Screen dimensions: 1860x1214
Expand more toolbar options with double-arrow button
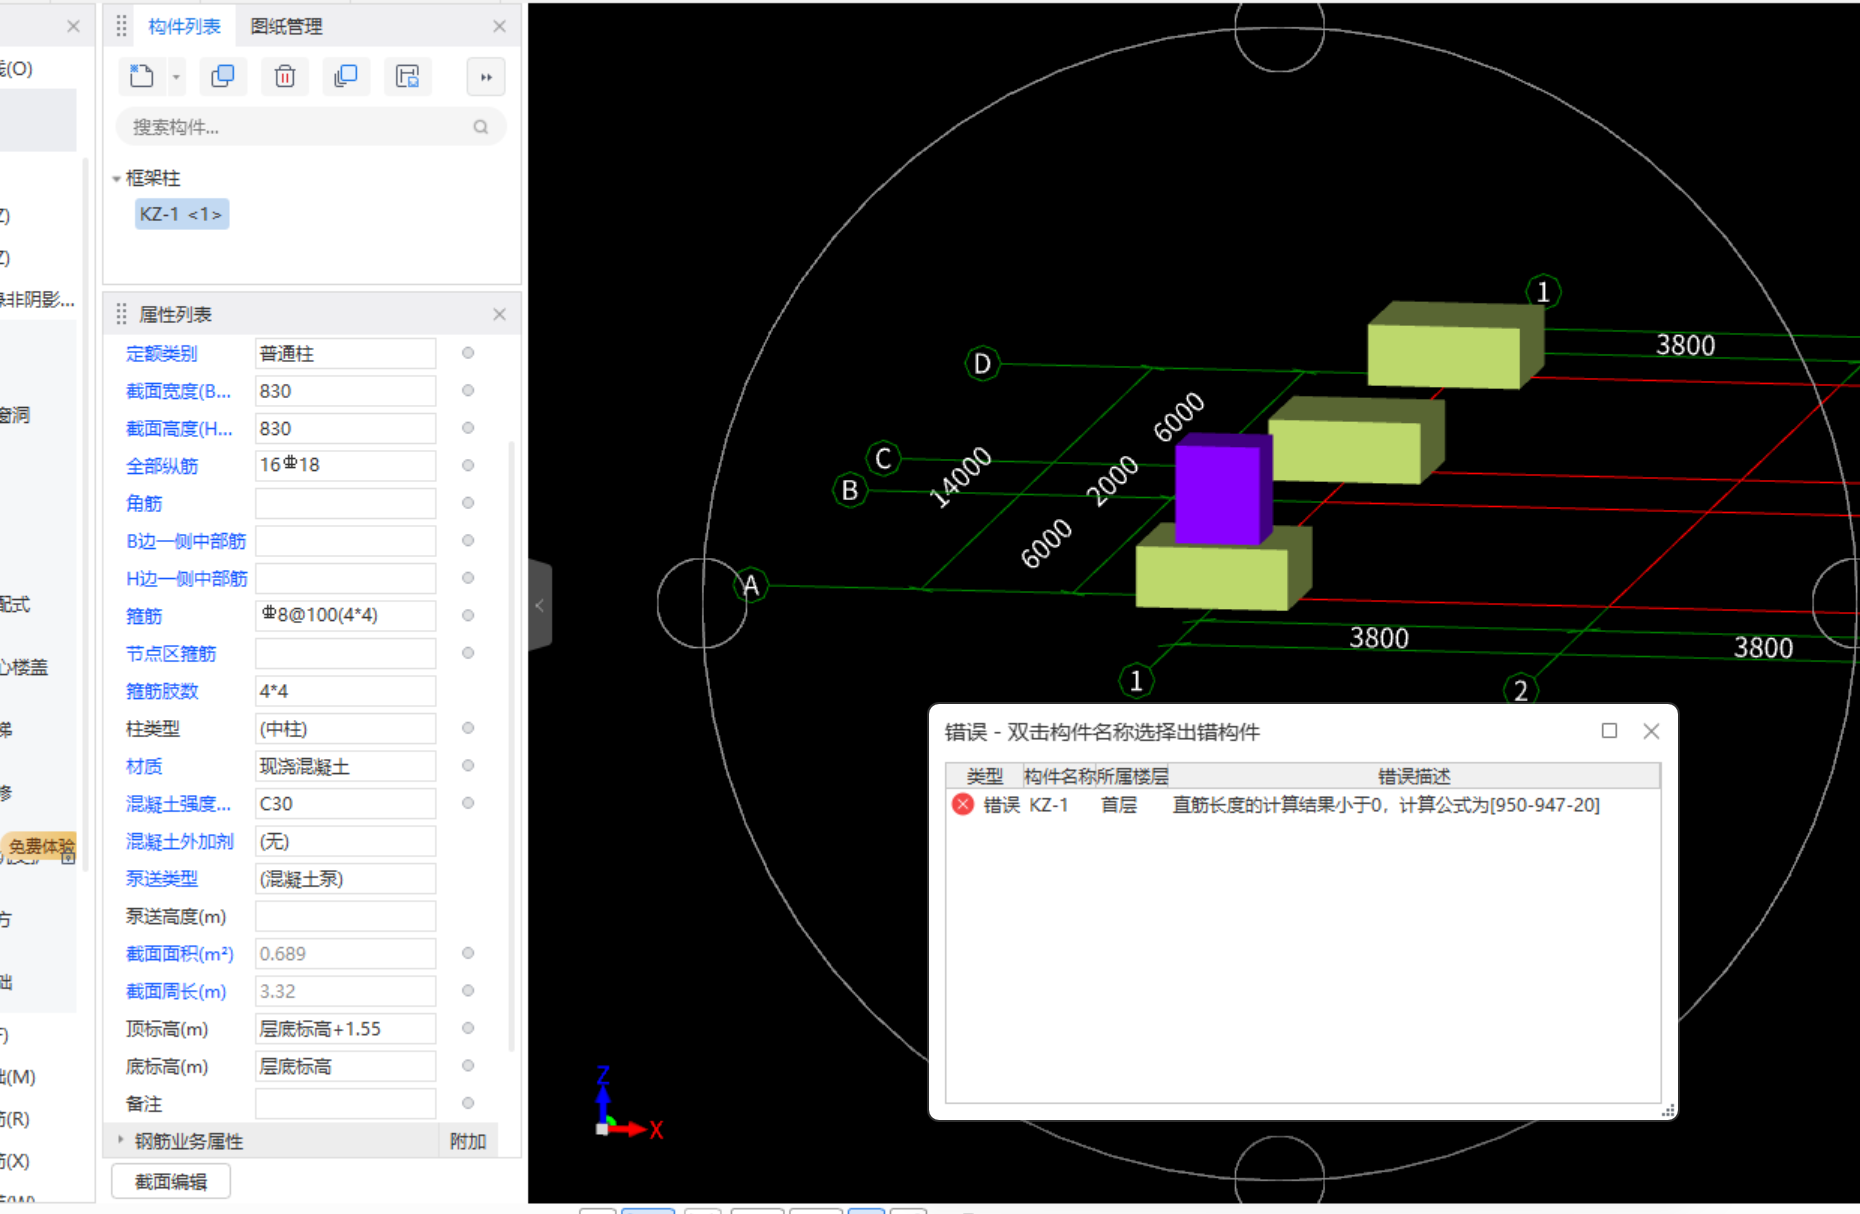point(486,77)
